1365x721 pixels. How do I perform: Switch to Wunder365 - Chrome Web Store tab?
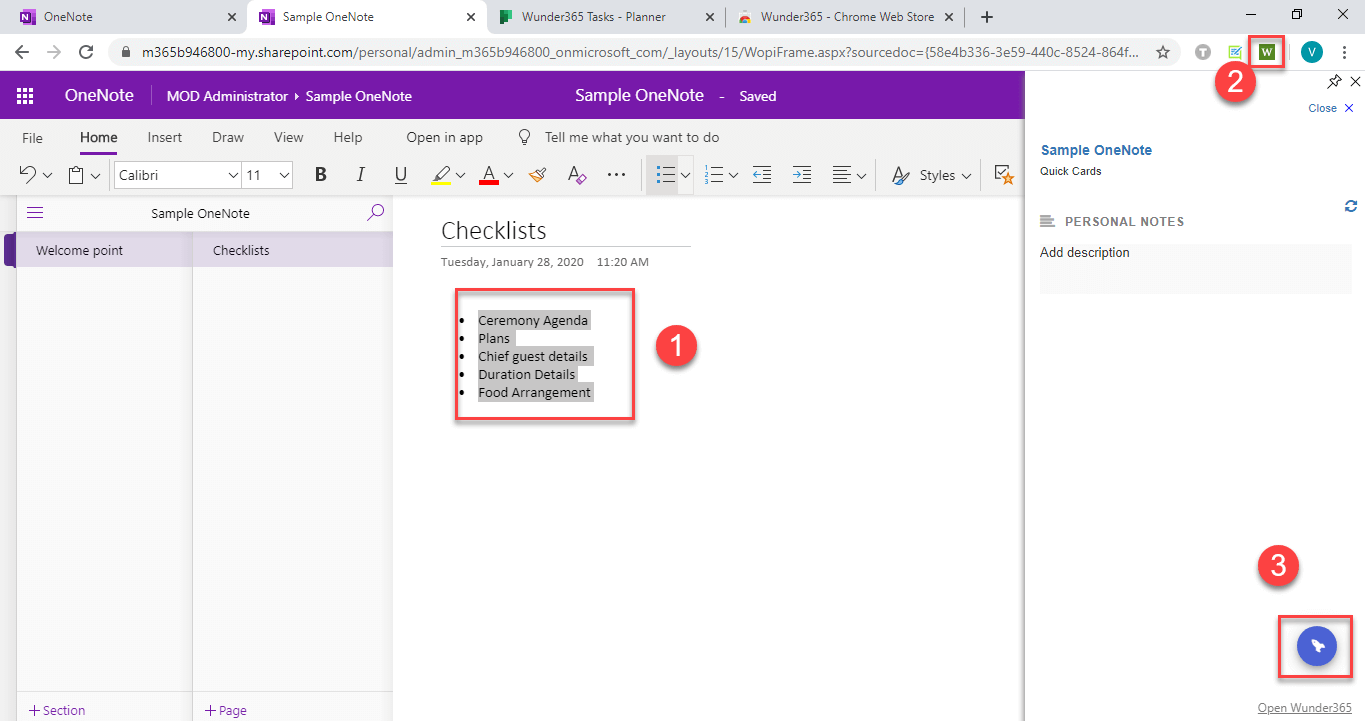[x=845, y=17]
